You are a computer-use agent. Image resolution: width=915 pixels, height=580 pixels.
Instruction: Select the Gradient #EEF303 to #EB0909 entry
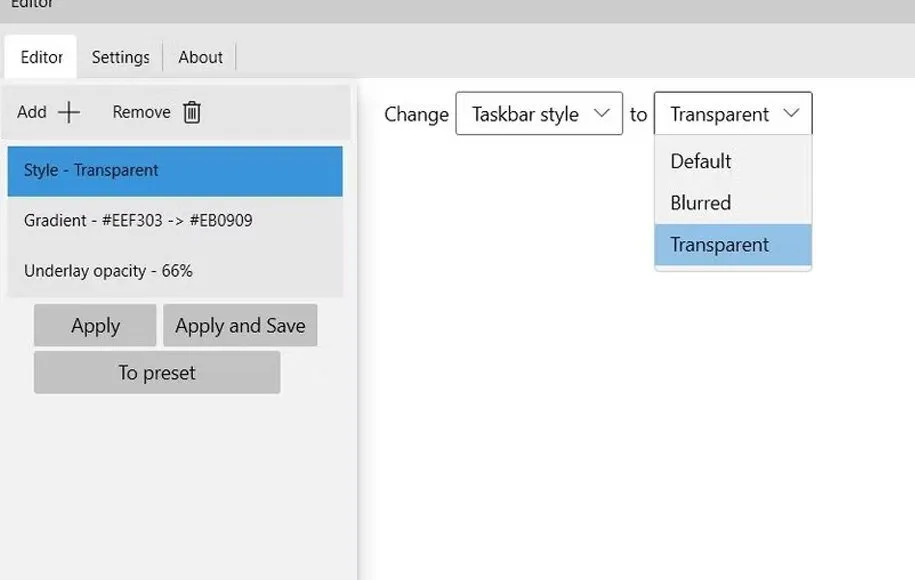click(x=175, y=220)
